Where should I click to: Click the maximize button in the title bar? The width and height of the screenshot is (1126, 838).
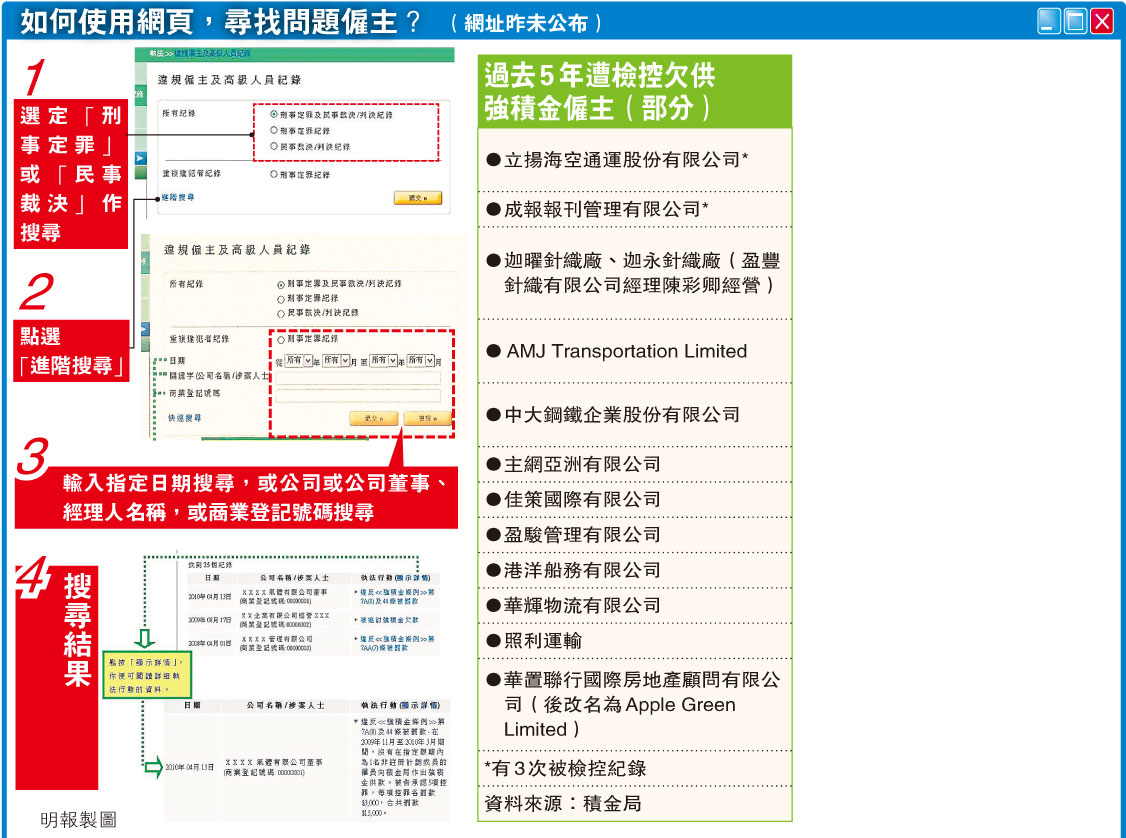1075,22
